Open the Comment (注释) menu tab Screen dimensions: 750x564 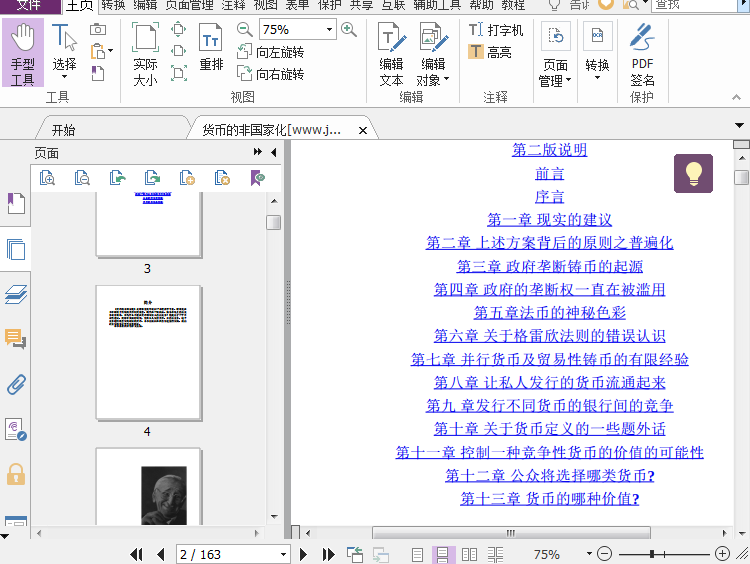(233, 5)
